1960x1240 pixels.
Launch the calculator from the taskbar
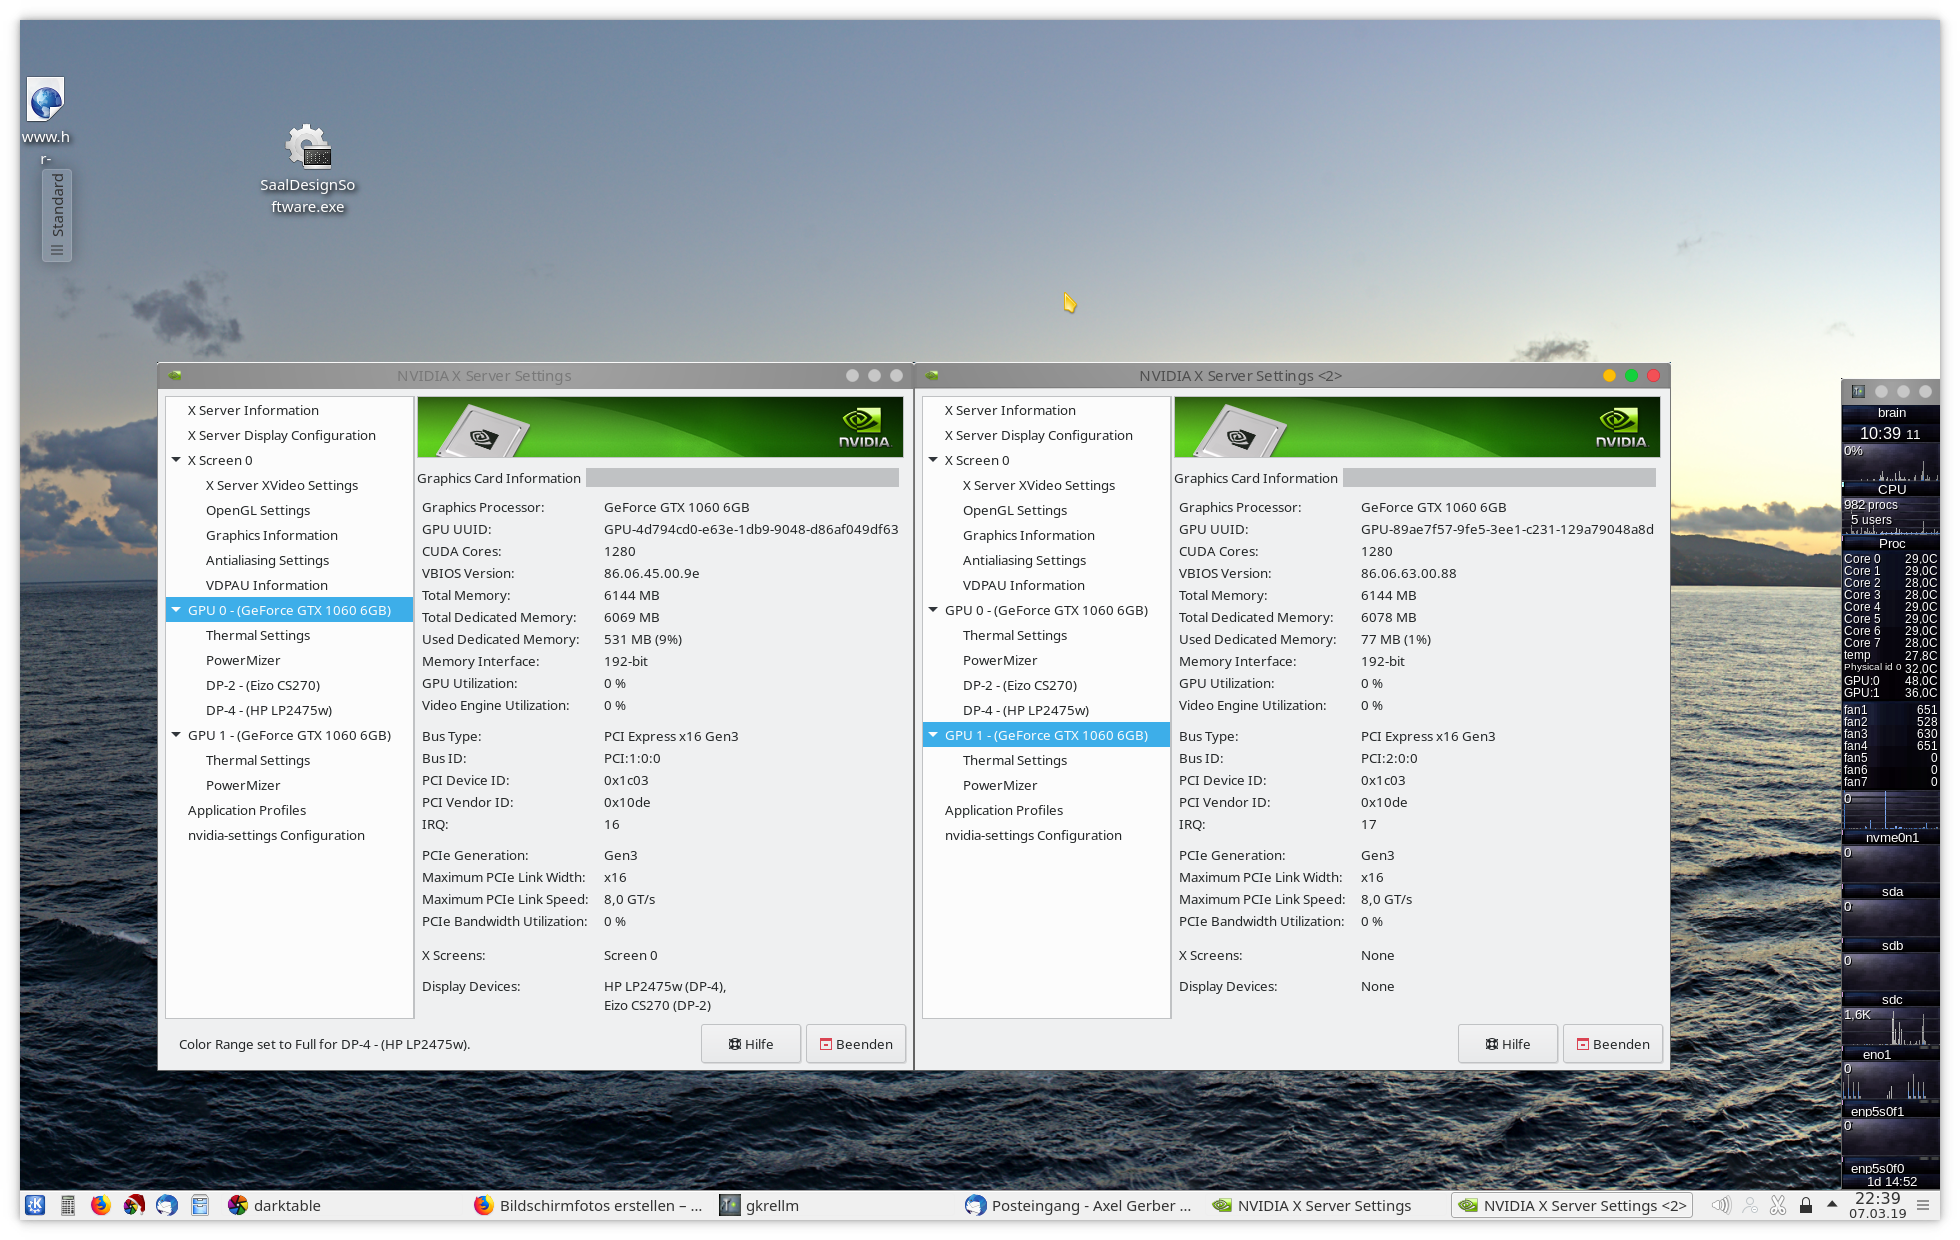pos(68,1205)
